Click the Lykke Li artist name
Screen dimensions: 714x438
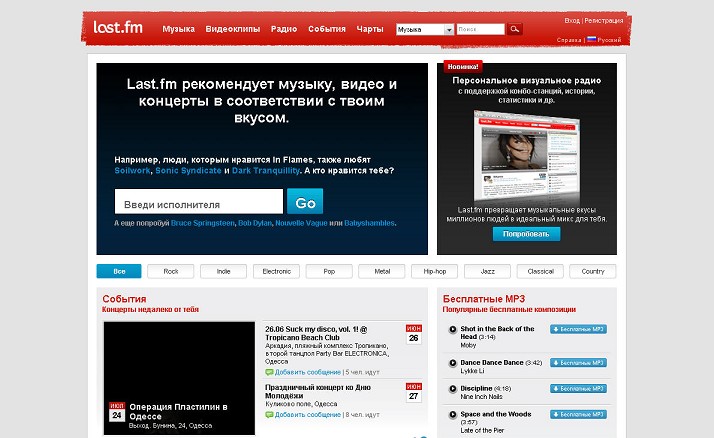(472, 371)
